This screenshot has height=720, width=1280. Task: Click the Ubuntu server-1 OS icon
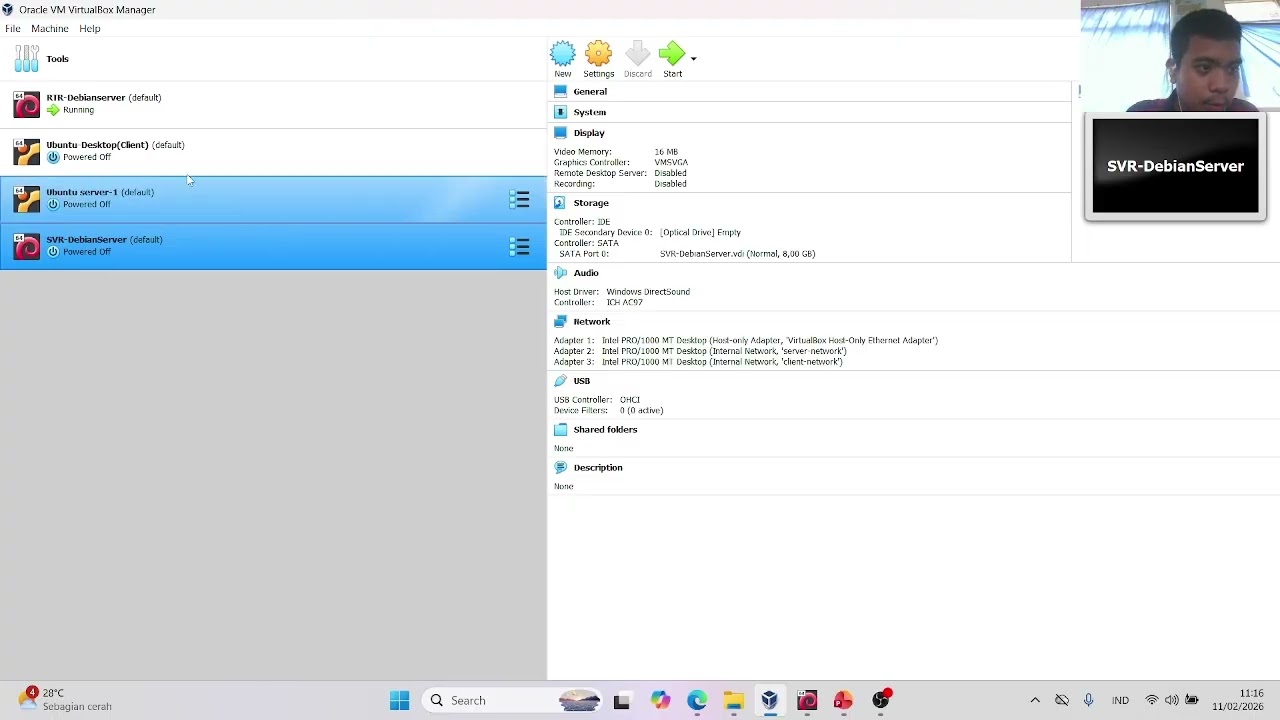pyautogui.click(x=27, y=199)
